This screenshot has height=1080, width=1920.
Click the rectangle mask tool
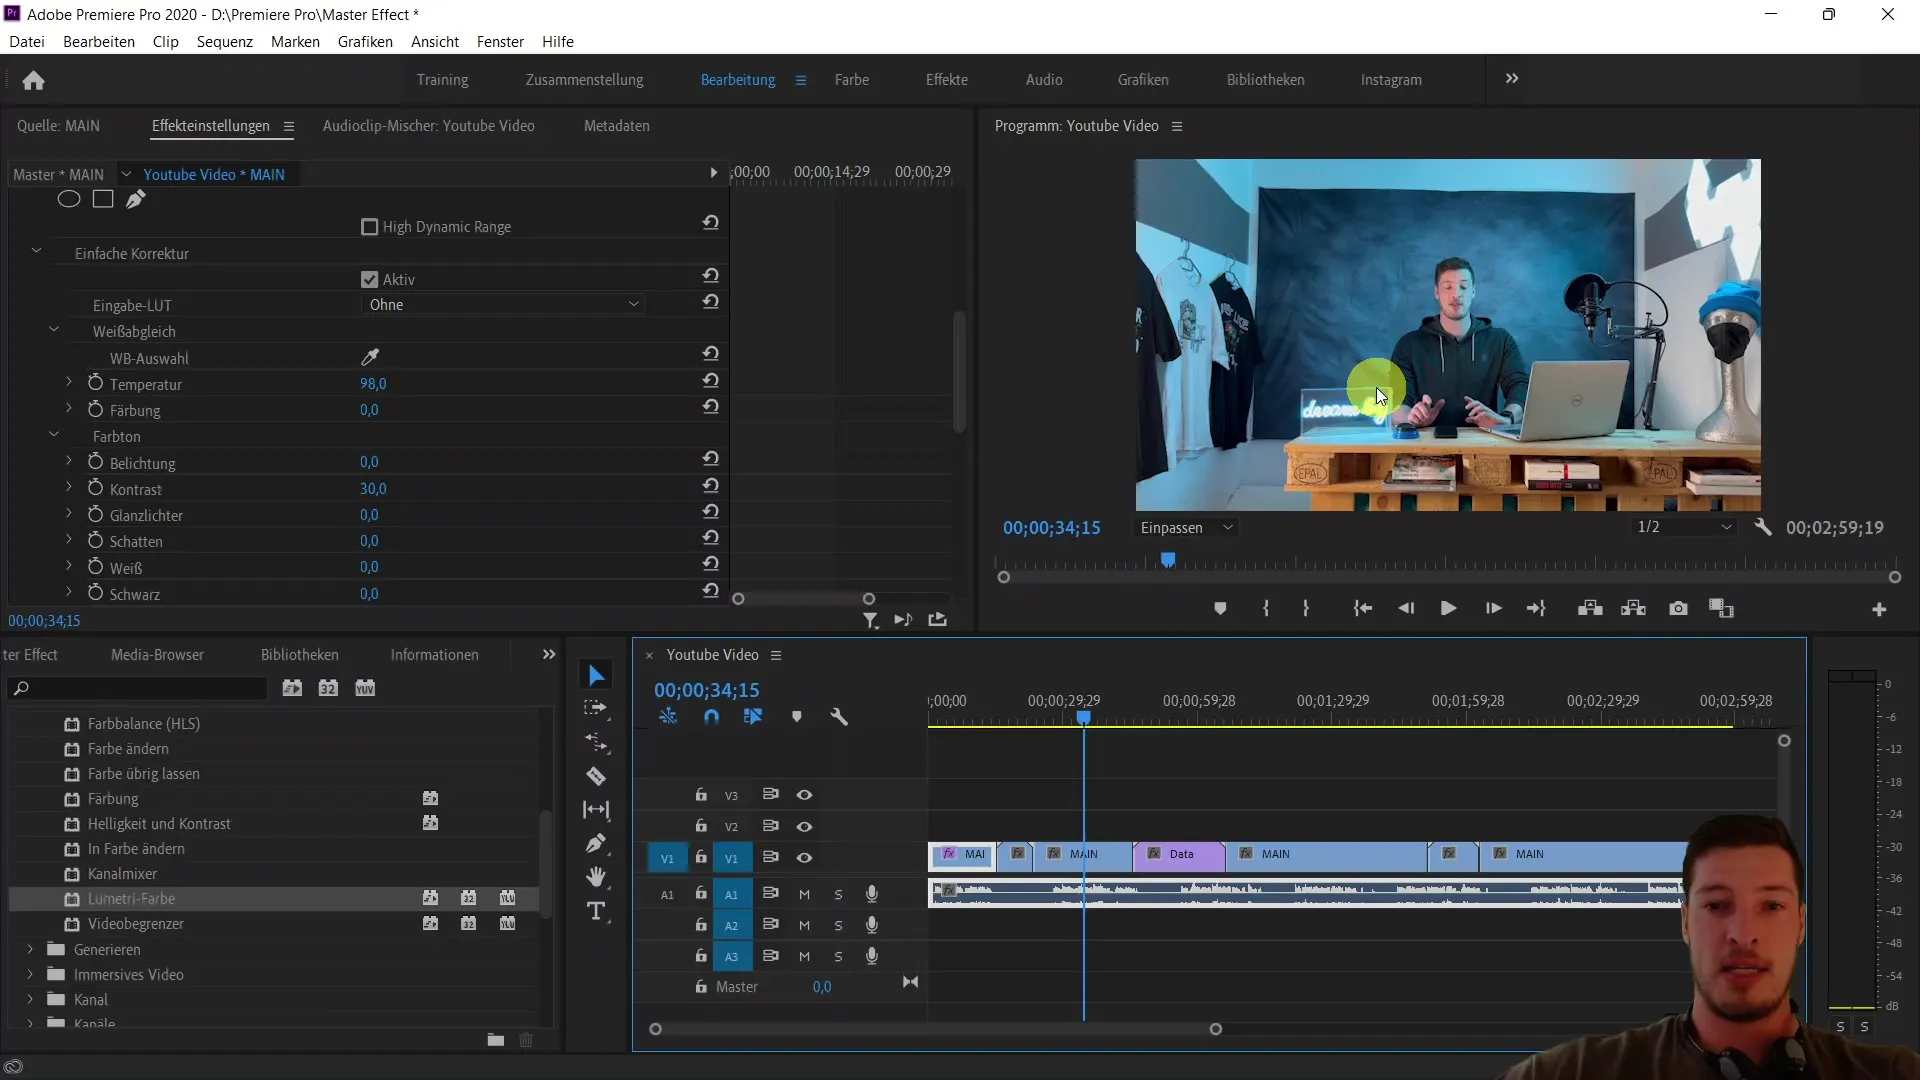103,199
